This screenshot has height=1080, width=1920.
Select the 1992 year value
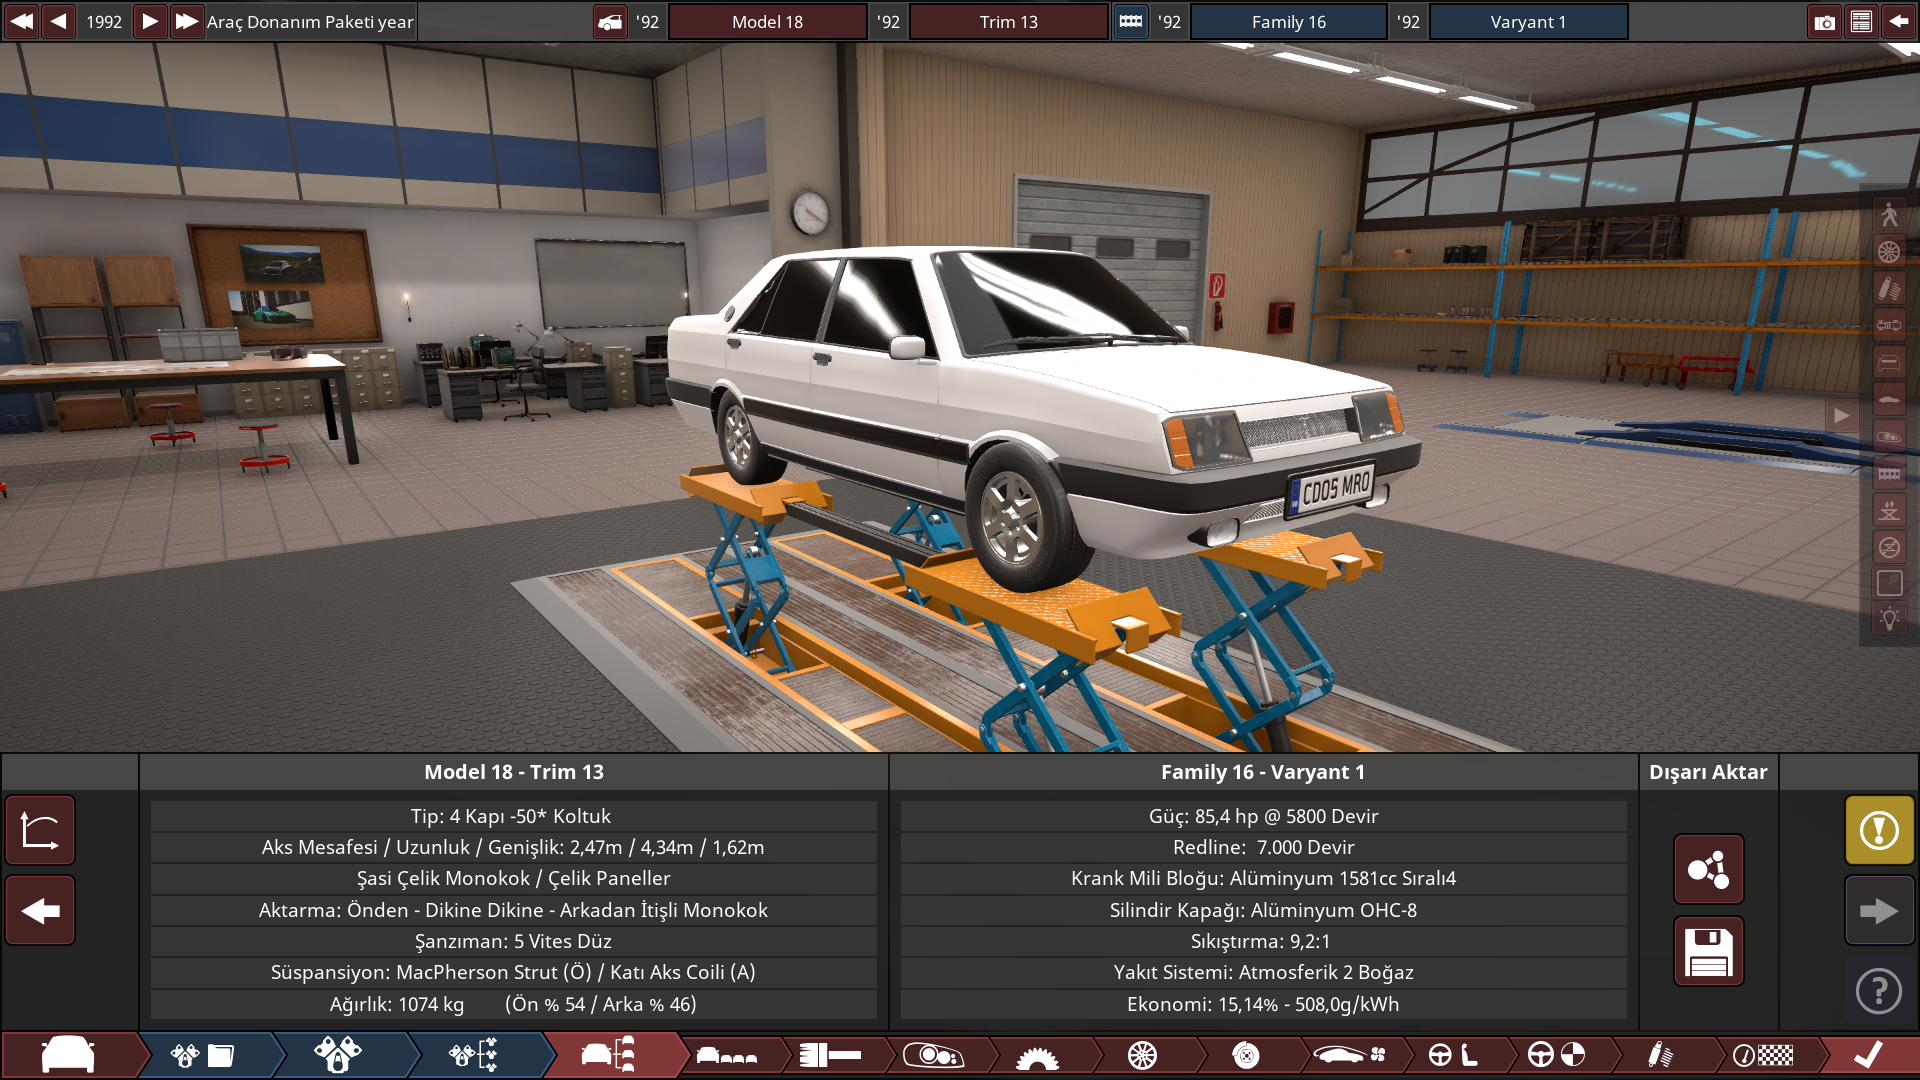104,22
